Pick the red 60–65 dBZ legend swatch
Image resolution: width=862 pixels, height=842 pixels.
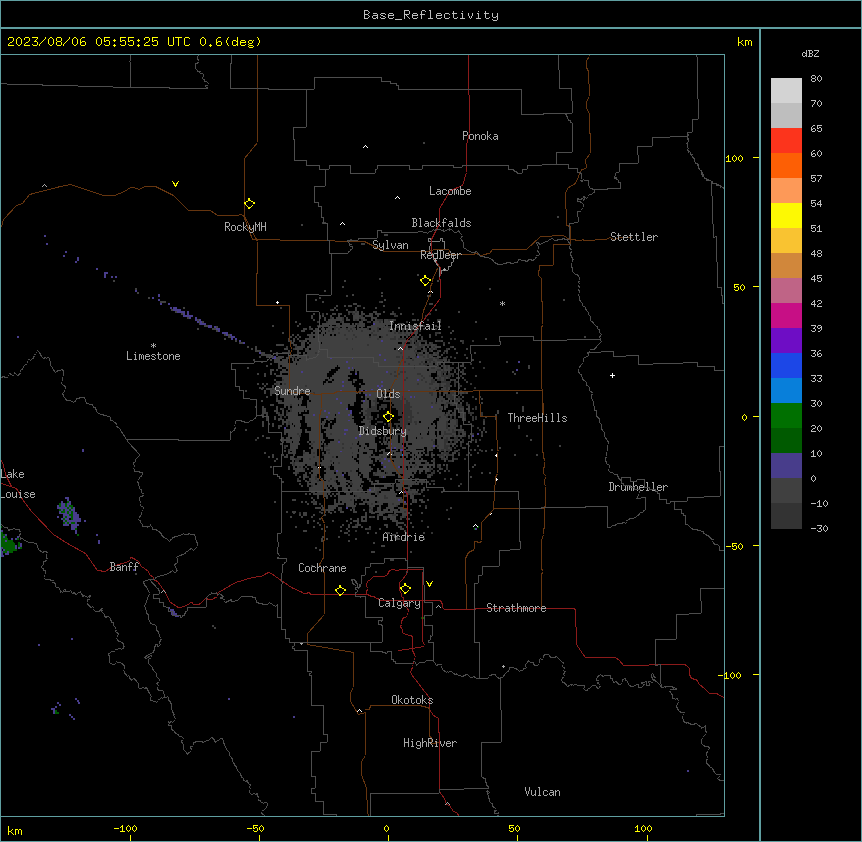[786, 141]
